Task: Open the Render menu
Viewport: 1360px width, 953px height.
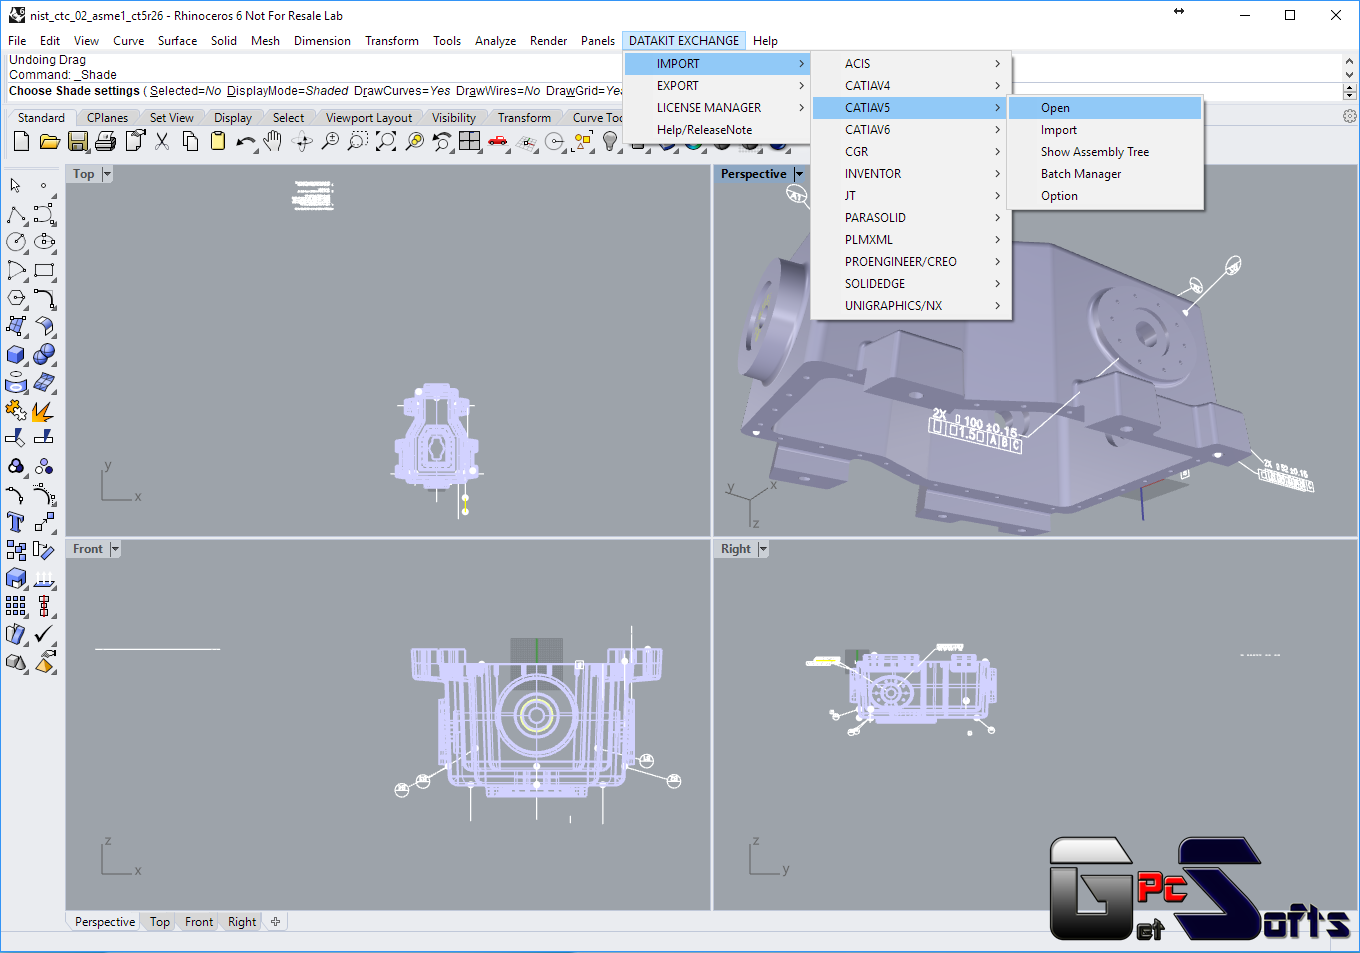Action: point(548,41)
